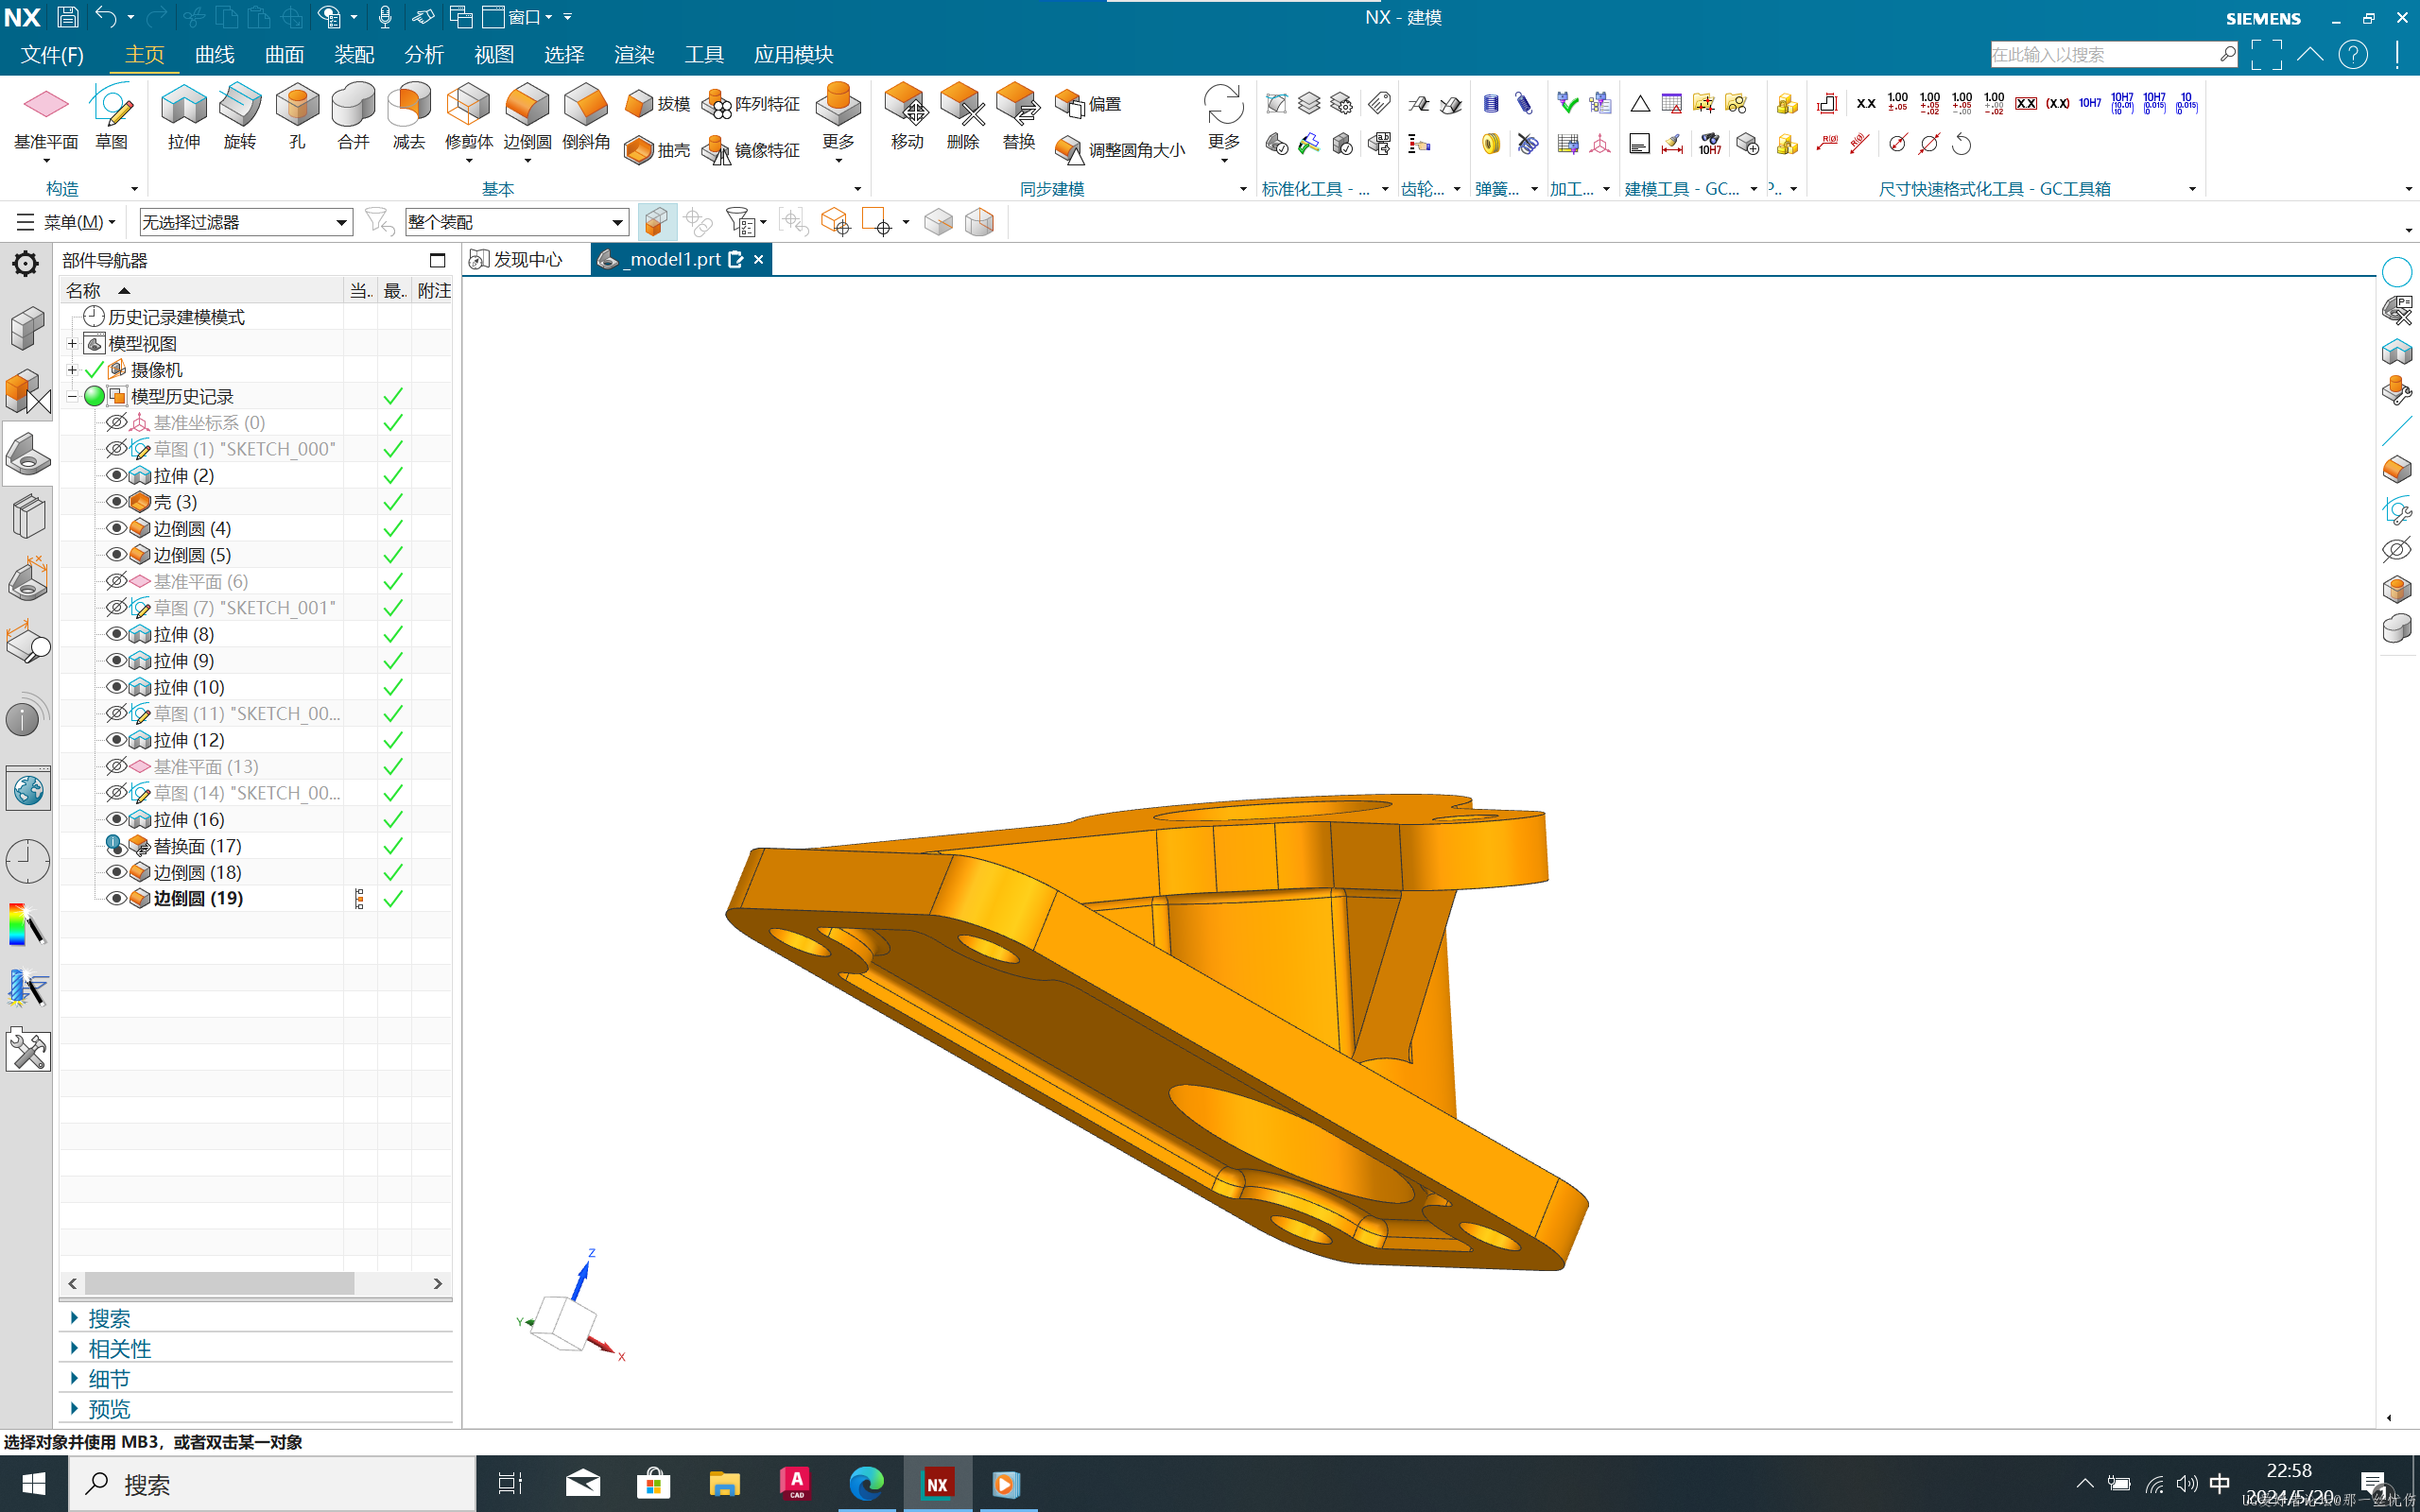Toggle visibility eye of 边倒圆 (4)

coord(116,528)
